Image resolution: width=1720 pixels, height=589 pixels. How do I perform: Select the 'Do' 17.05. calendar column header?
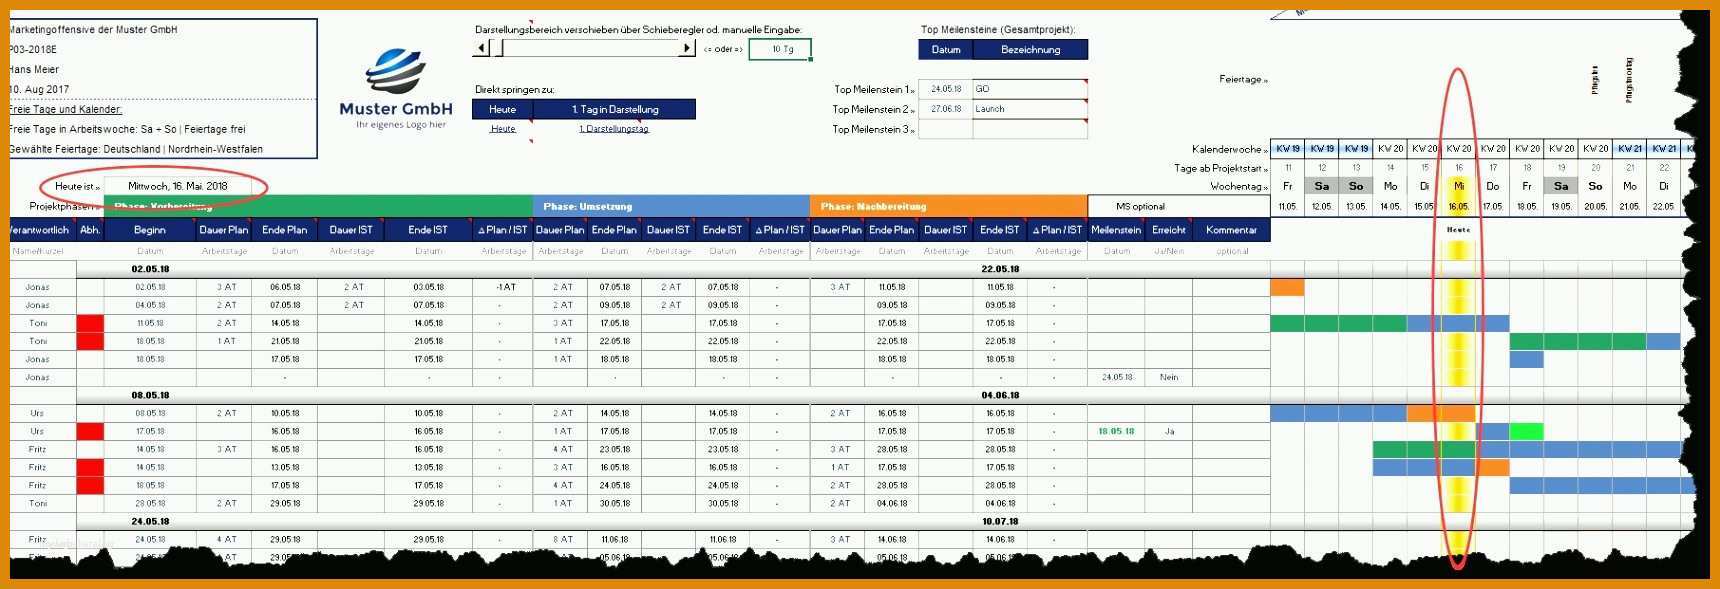tap(1492, 186)
